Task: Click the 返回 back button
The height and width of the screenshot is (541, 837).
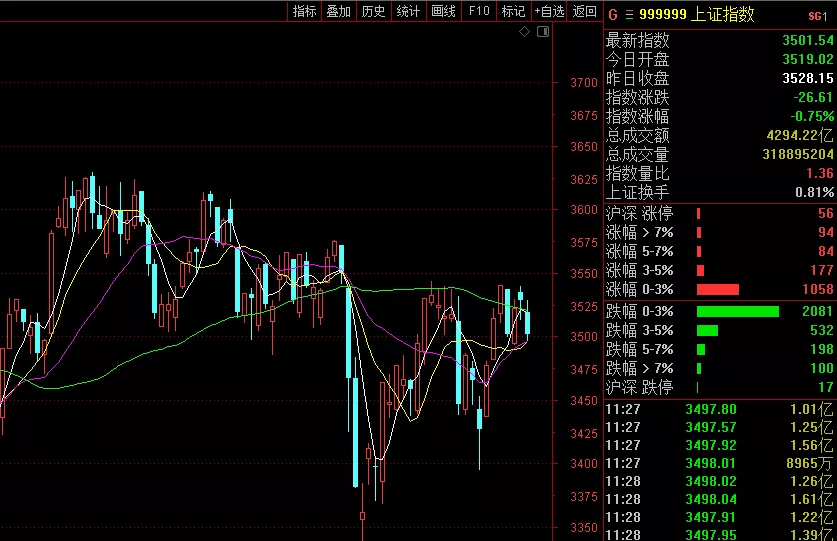Action: click(585, 11)
